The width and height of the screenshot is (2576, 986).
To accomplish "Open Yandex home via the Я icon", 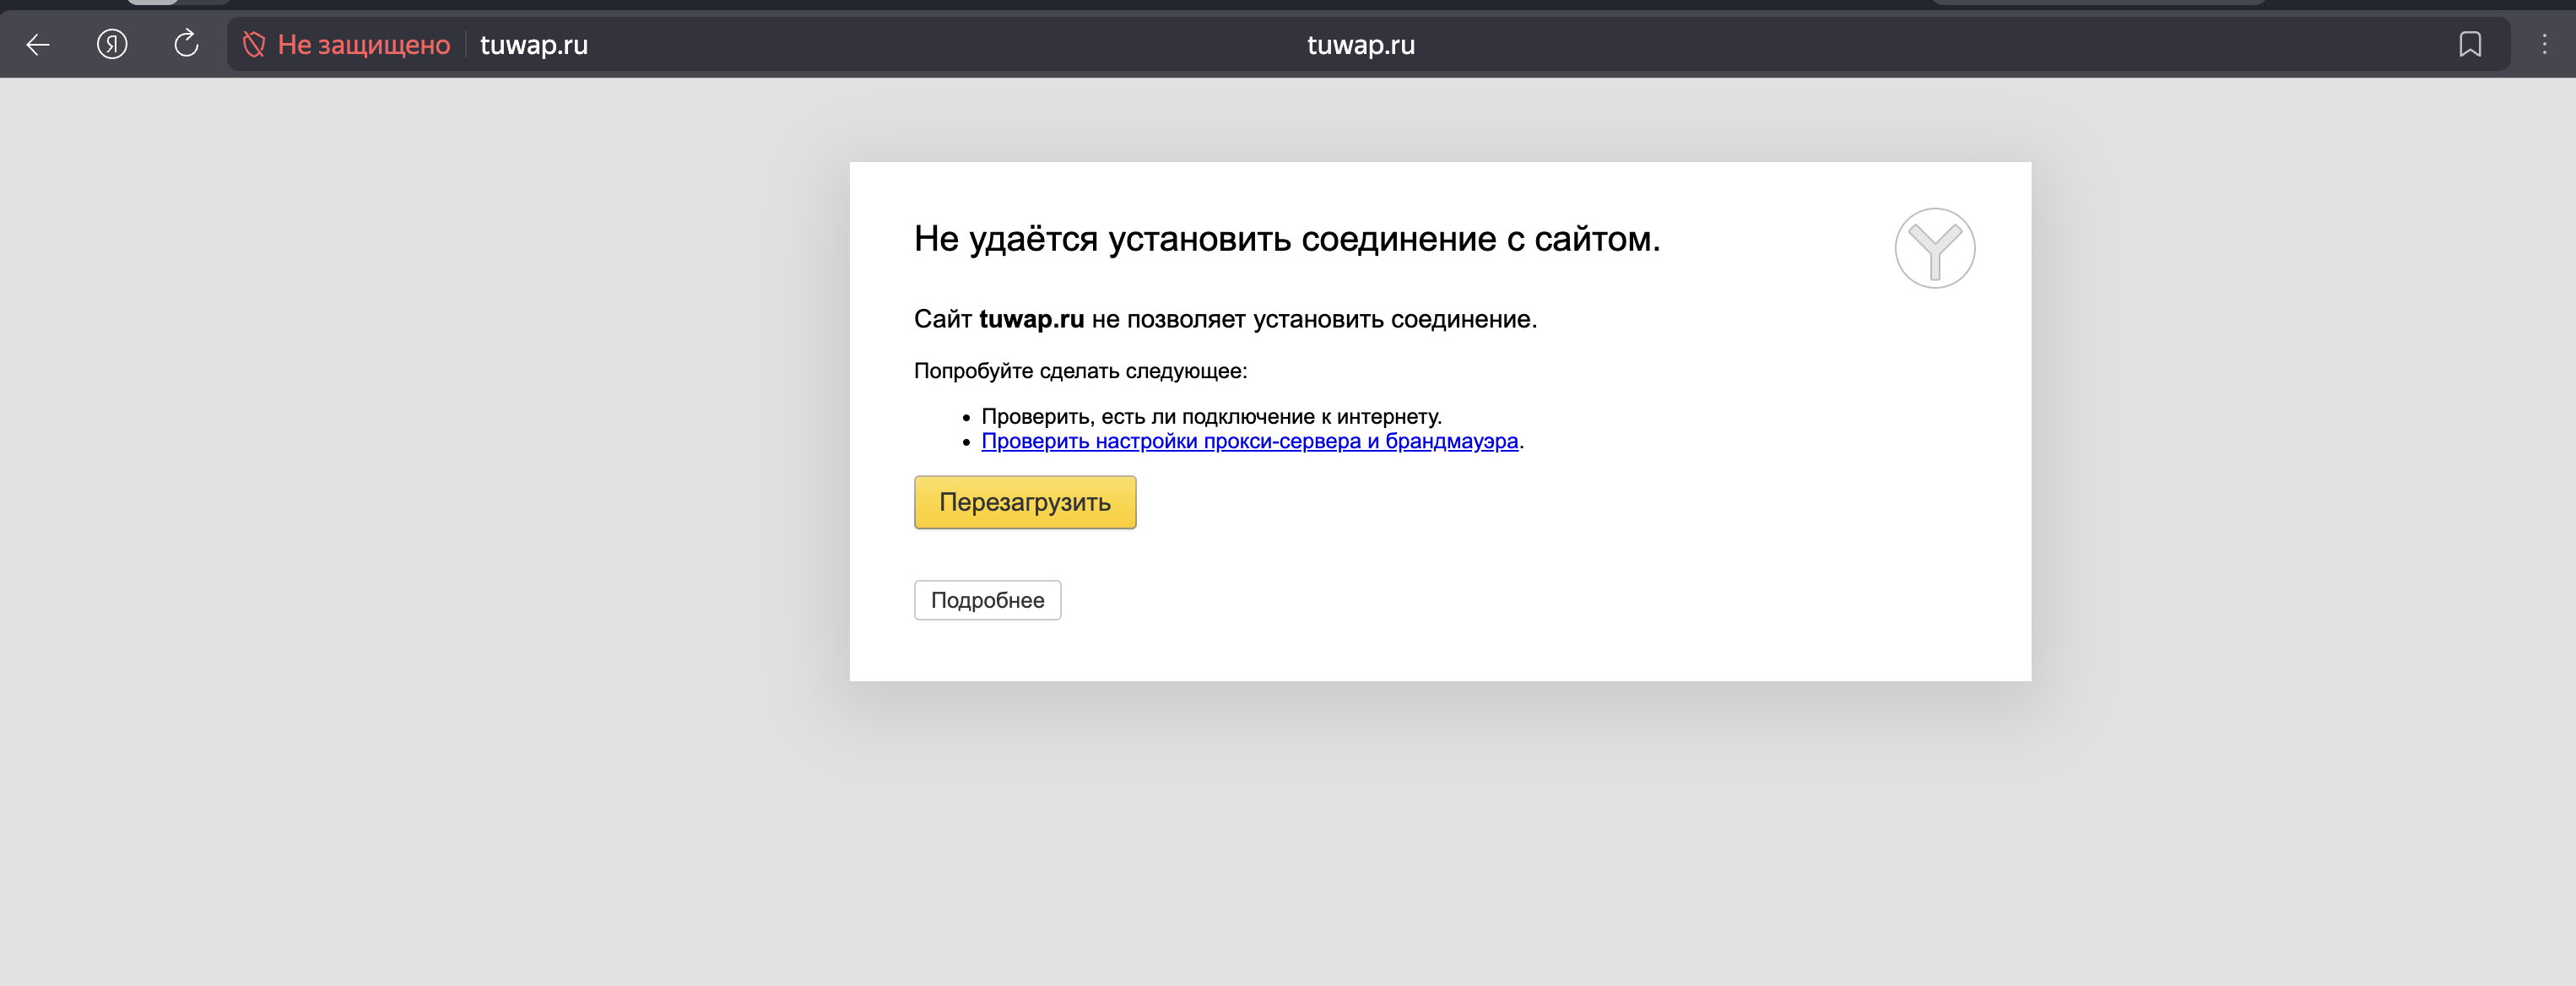I will pos(112,44).
